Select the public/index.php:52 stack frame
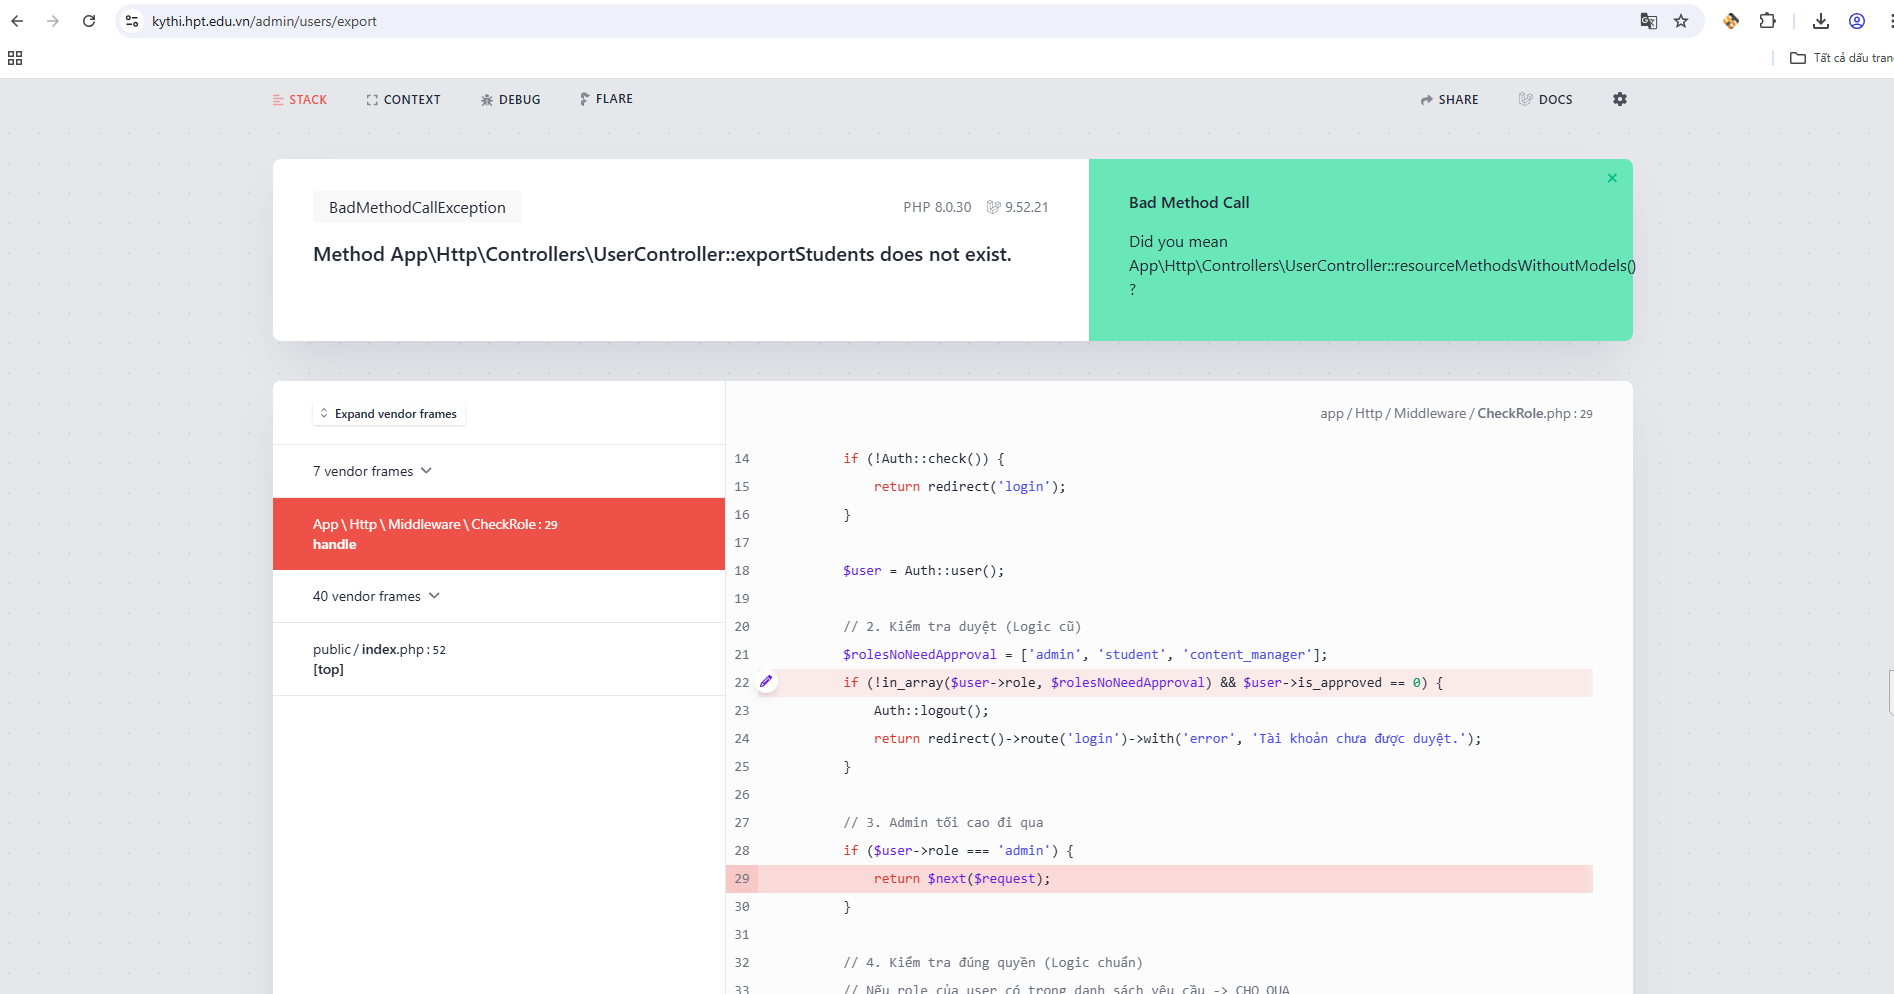This screenshot has width=1894, height=994. coord(499,659)
